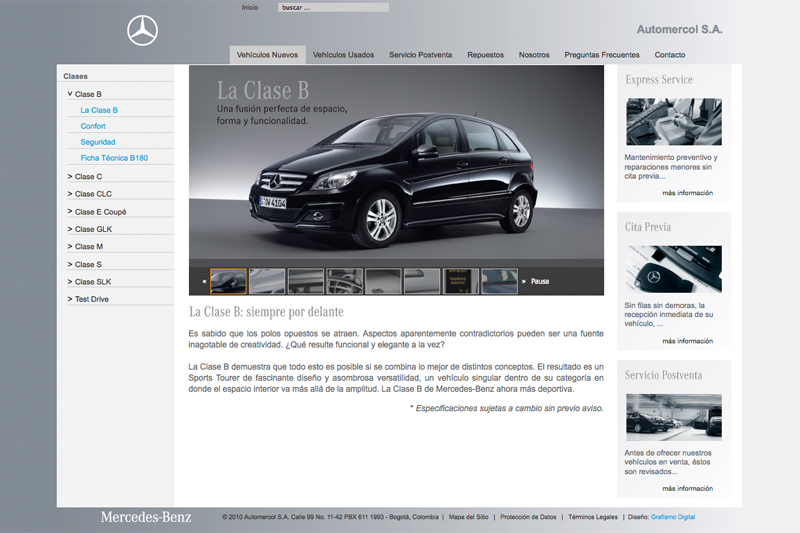Click the Clases sidebar heading
Screen dimensions: 800x533
(x=76, y=76)
